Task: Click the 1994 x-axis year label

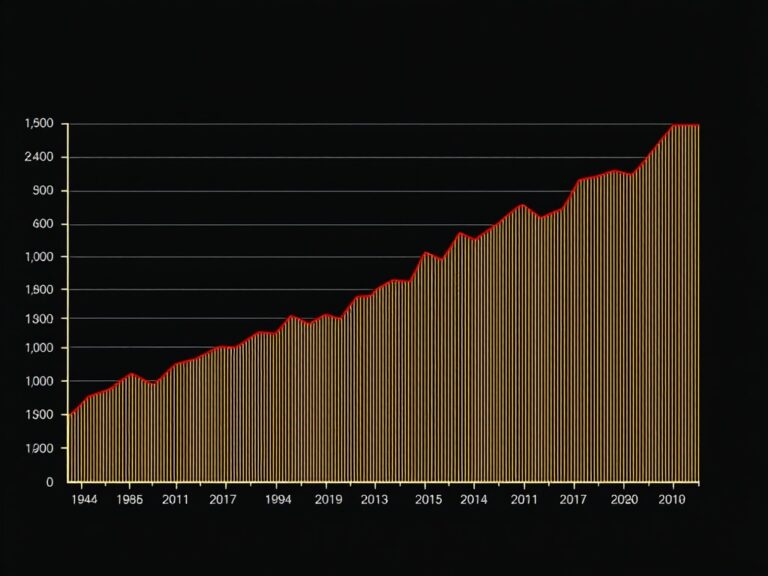Action: tap(277, 499)
